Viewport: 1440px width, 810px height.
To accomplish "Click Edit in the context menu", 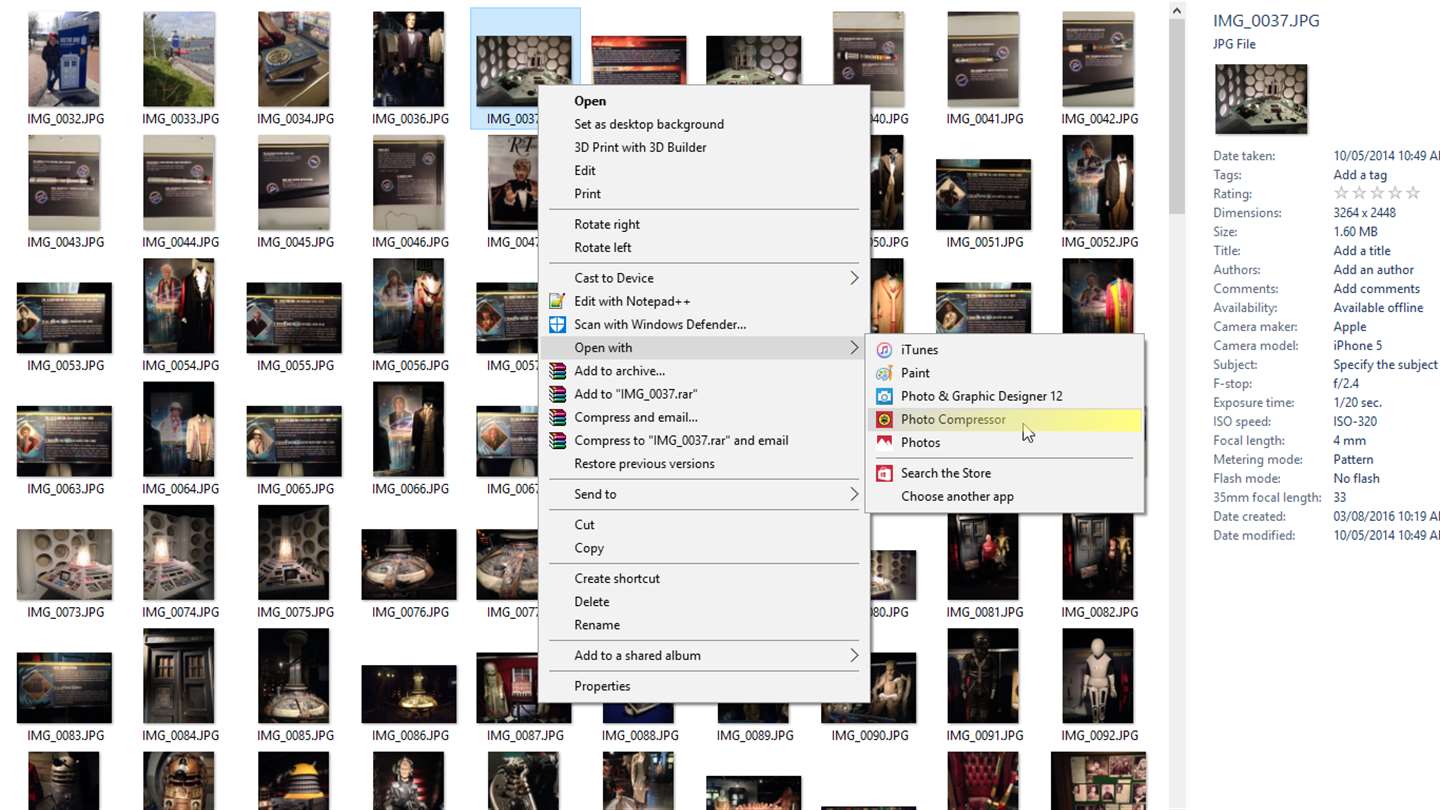I will (585, 171).
